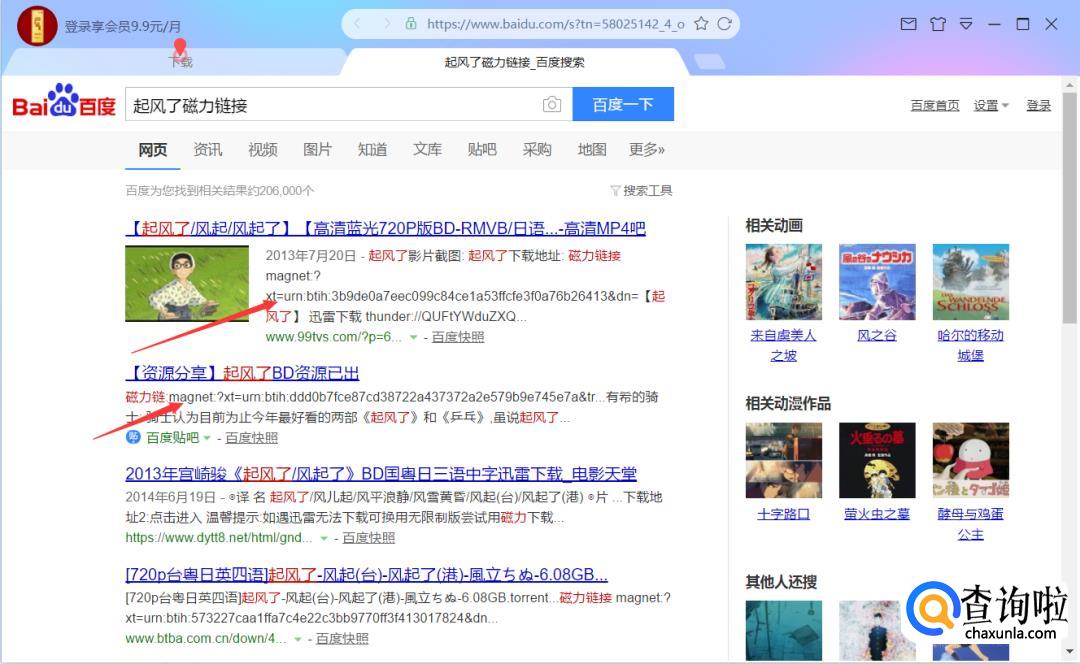Click 风之谷 poster thumbnail
The height and width of the screenshot is (664, 1080).
[878, 282]
